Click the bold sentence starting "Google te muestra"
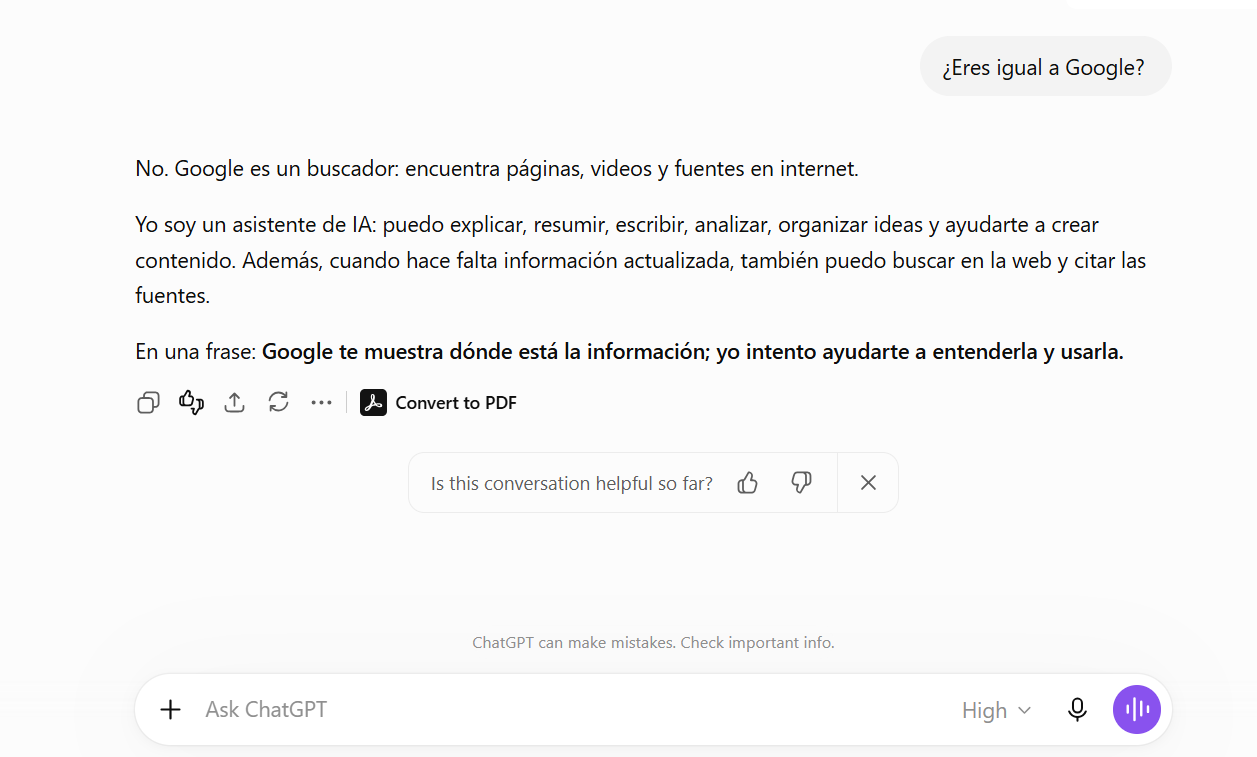Viewport: 1257px width, 757px height. click(x=693, y=352)
